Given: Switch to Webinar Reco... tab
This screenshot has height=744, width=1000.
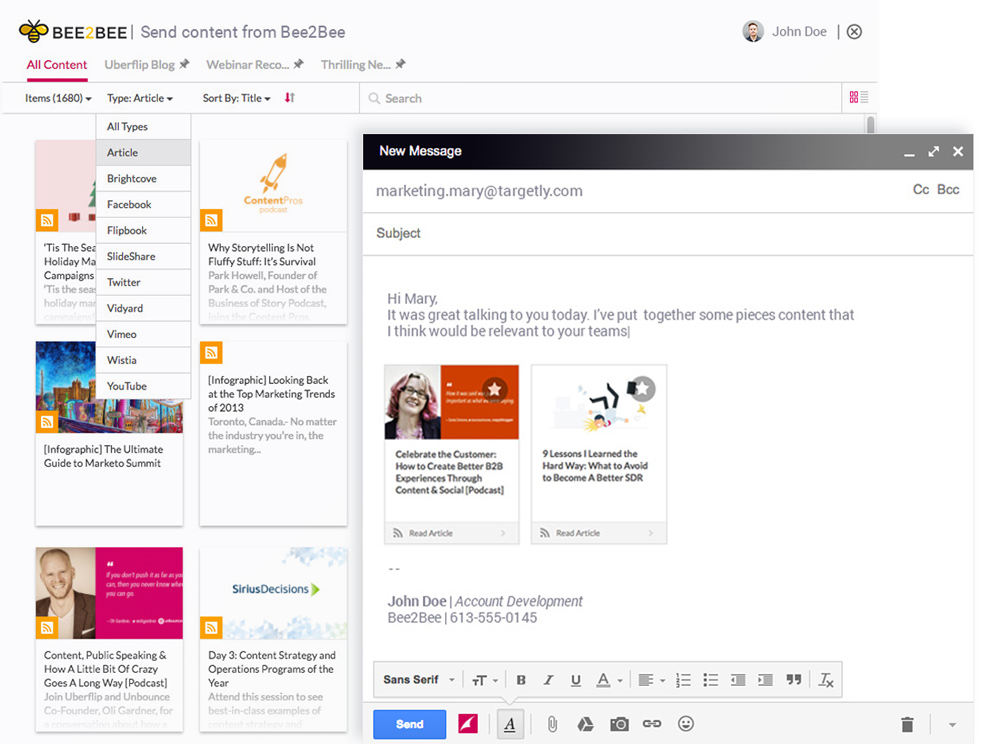Looking at the screenshot, I should point(254,64).
